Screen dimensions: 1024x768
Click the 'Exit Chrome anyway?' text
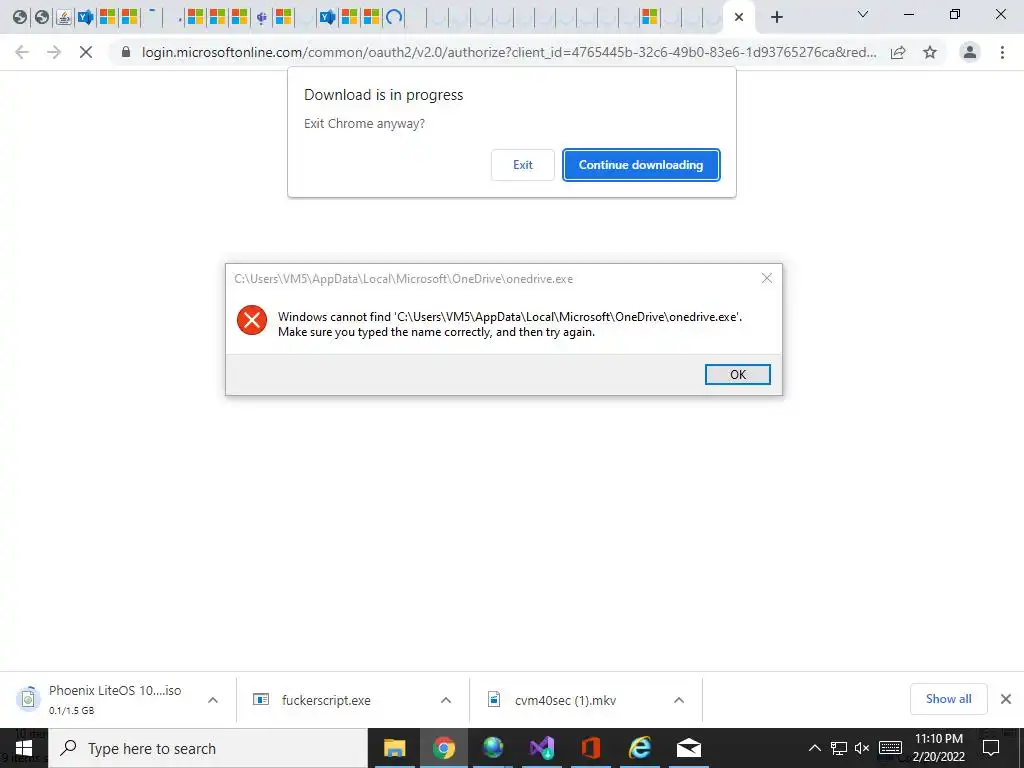pyautogui.click(x=364, y=123)
